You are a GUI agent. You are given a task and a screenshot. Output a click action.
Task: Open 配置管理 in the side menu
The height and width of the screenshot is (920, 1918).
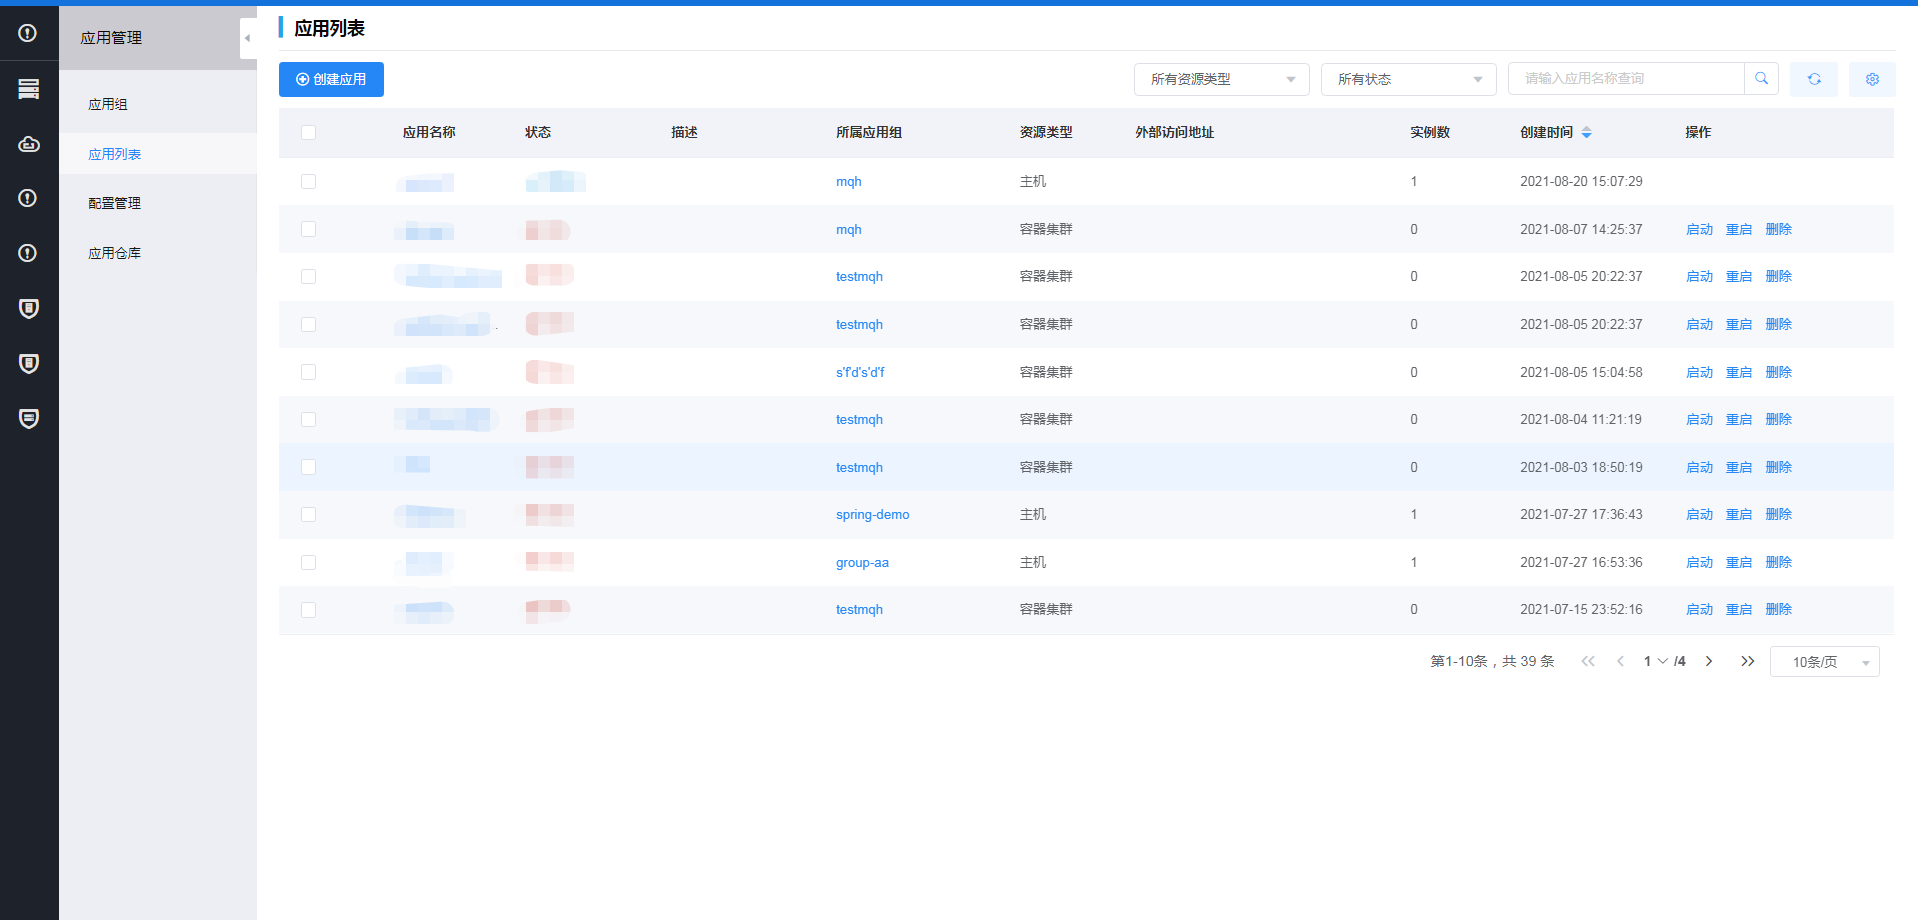(114, 203)
